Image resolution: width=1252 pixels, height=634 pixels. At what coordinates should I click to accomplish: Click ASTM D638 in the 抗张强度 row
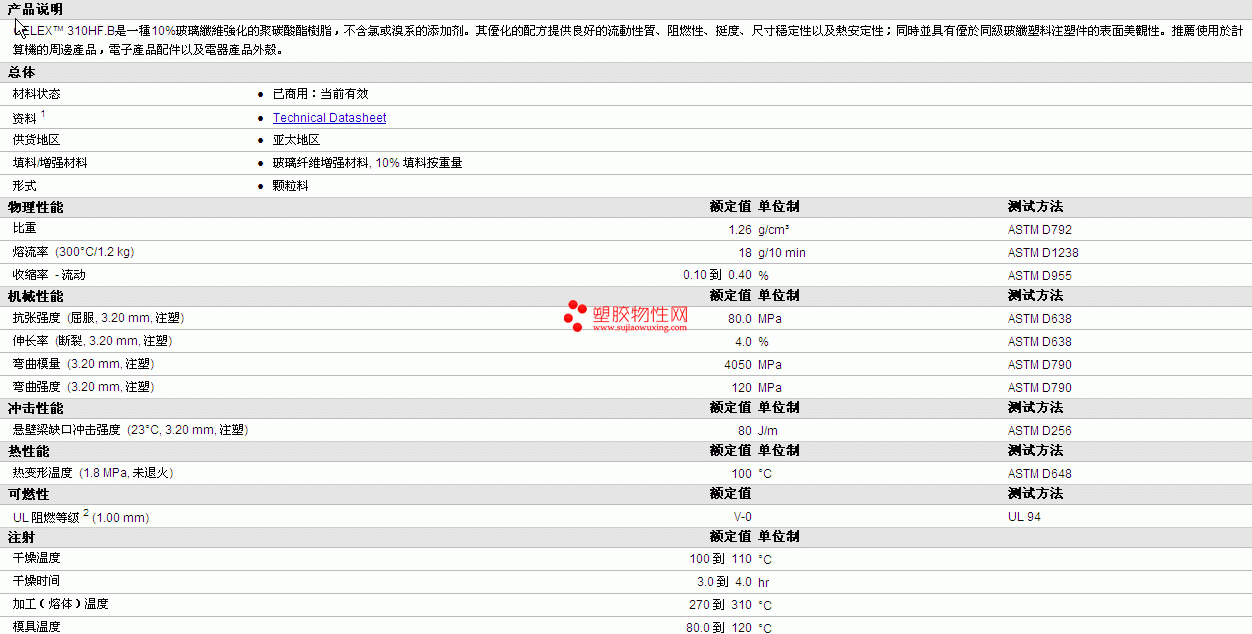point(1040,319)
